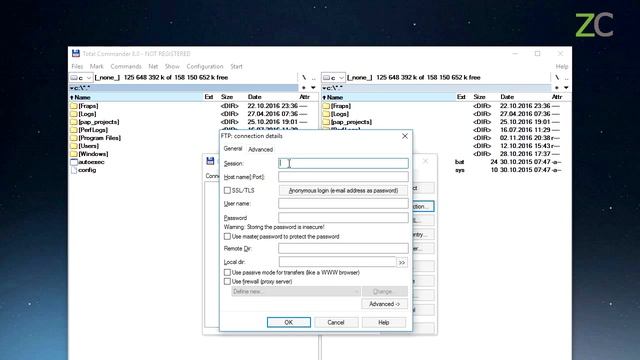Select the [Logs] folder in right panel

click(x=336, y=114)
